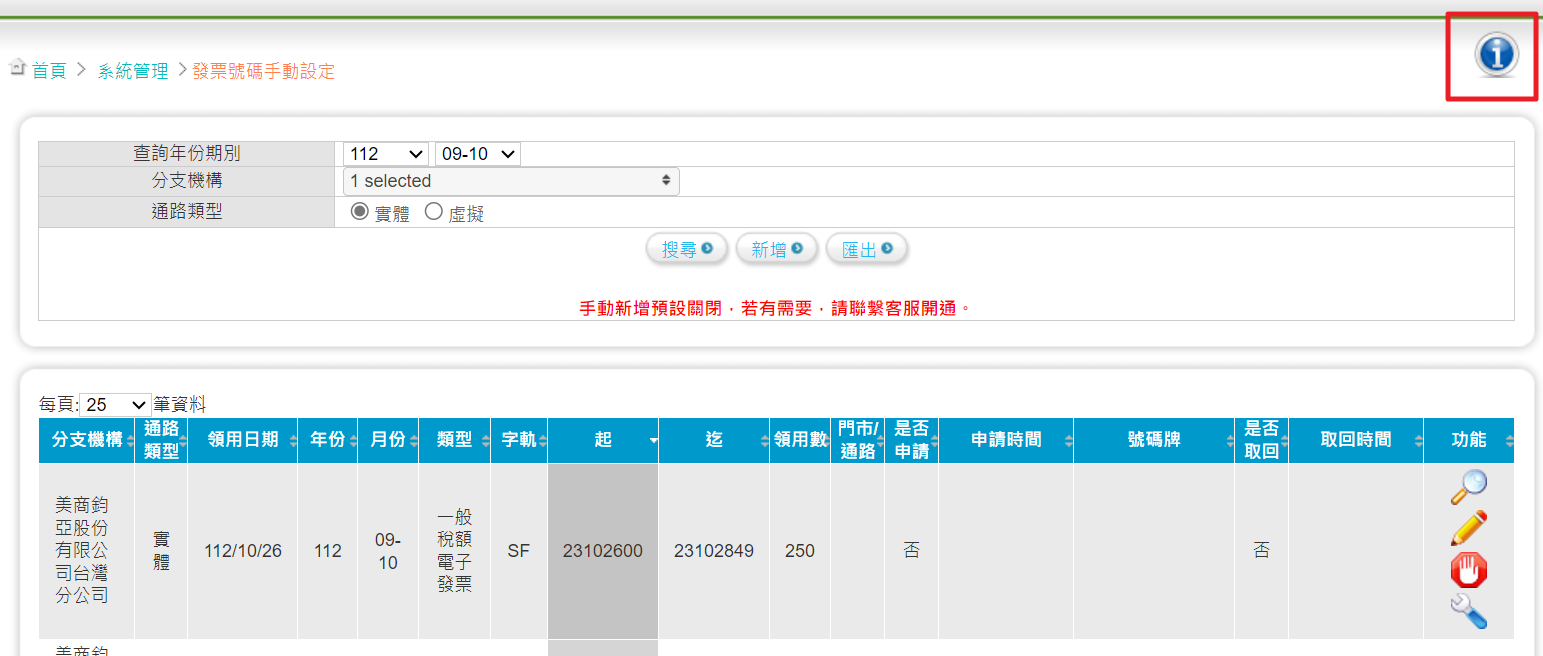
Task: Sort by 是否申請 column header
Action: 911,440
